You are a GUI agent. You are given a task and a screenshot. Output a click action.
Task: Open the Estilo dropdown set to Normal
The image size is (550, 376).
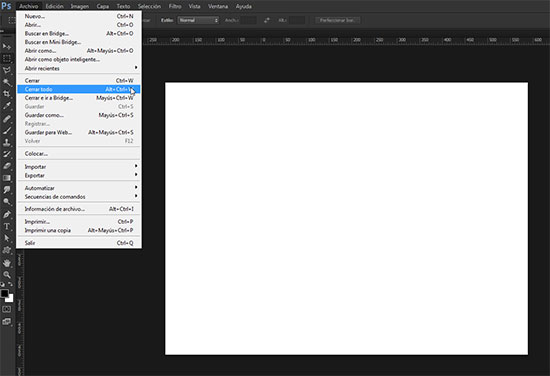coord(198,20)
